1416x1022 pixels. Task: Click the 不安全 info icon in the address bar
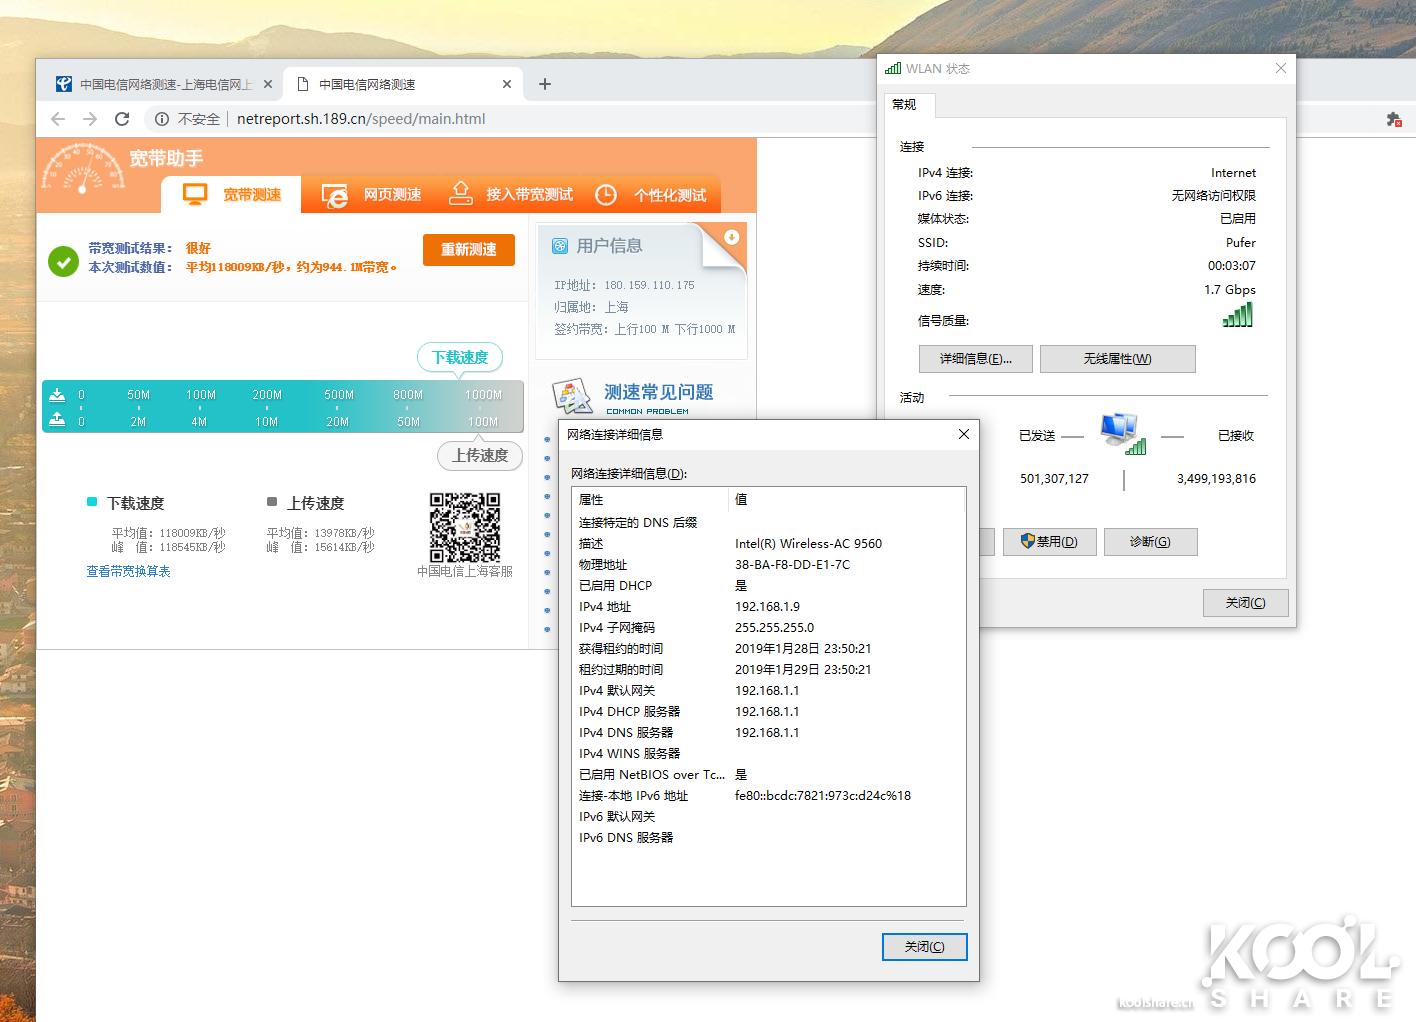click(x=163, y=118)
